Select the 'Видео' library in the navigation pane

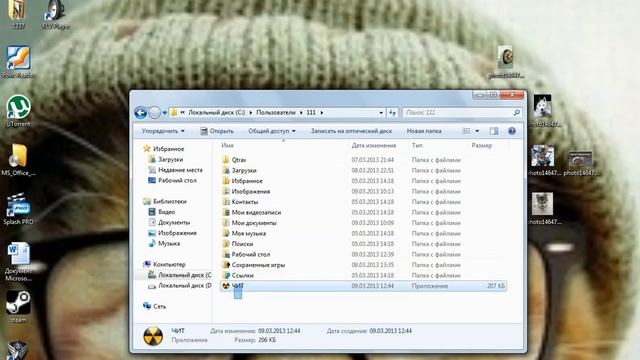coord(166,212)
